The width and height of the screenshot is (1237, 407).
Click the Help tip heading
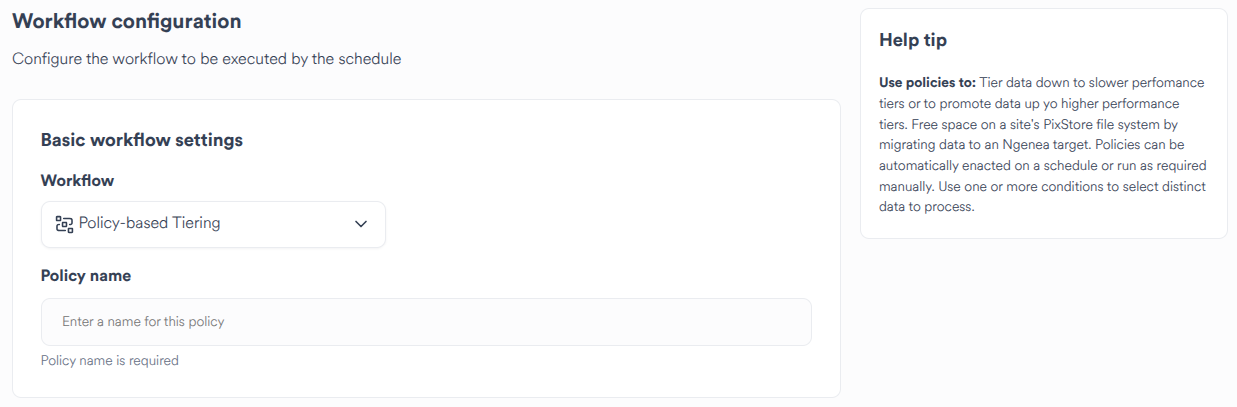pyautogui.click(x=913, y=40)
